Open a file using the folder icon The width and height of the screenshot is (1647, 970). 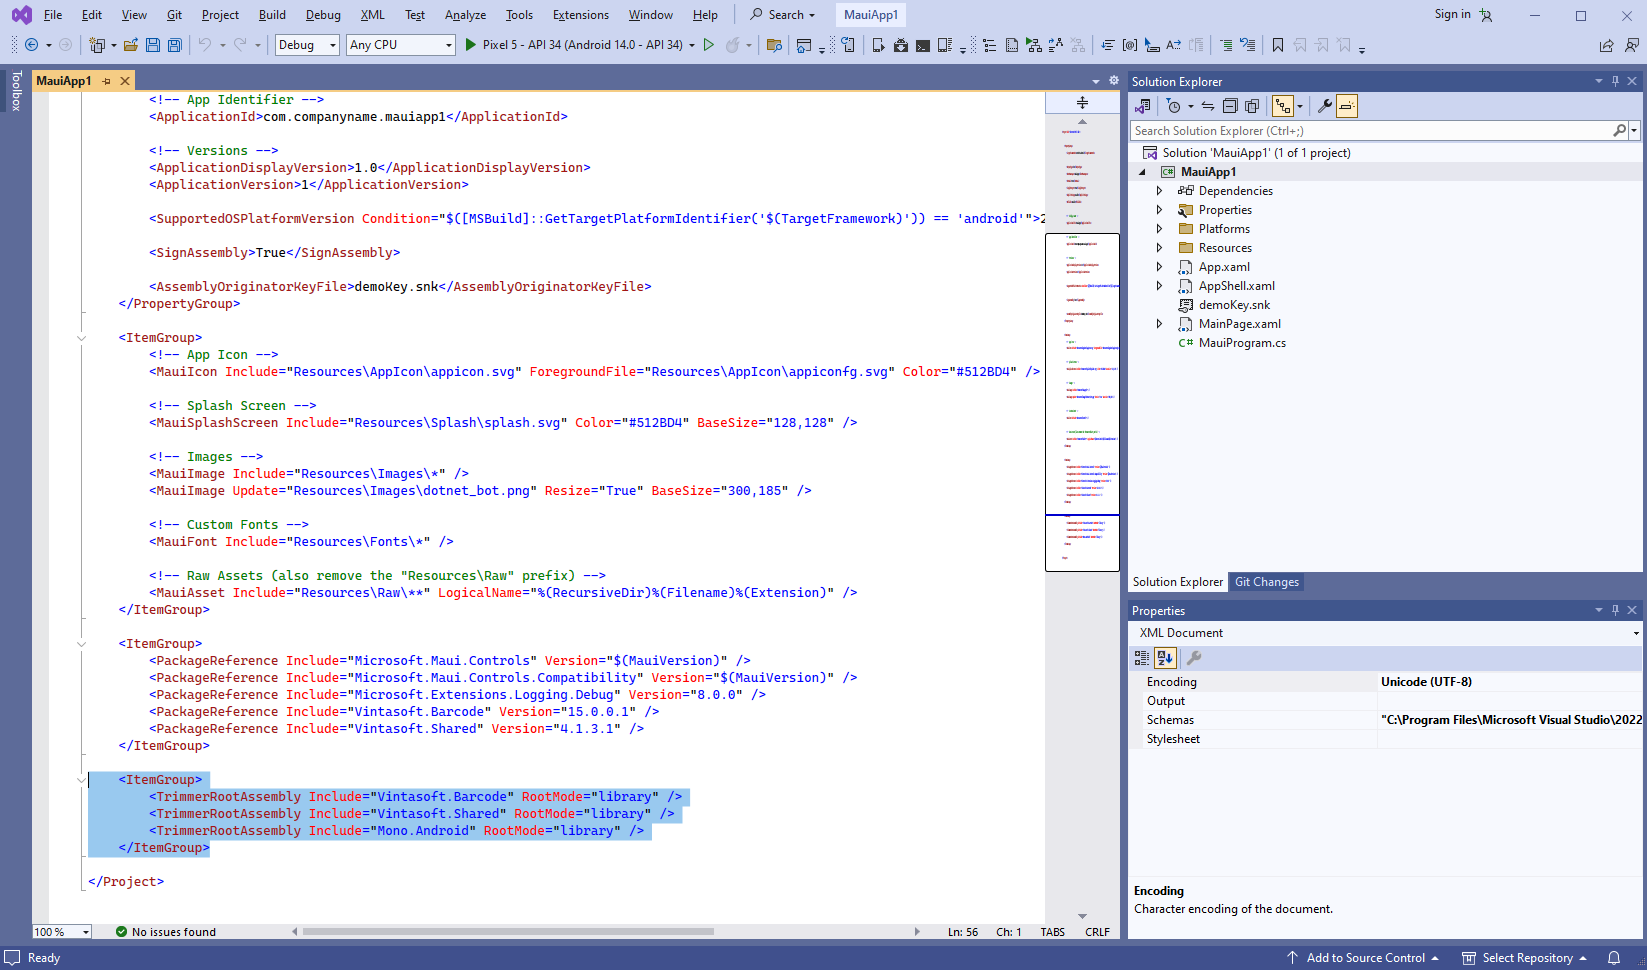(131, 45)
